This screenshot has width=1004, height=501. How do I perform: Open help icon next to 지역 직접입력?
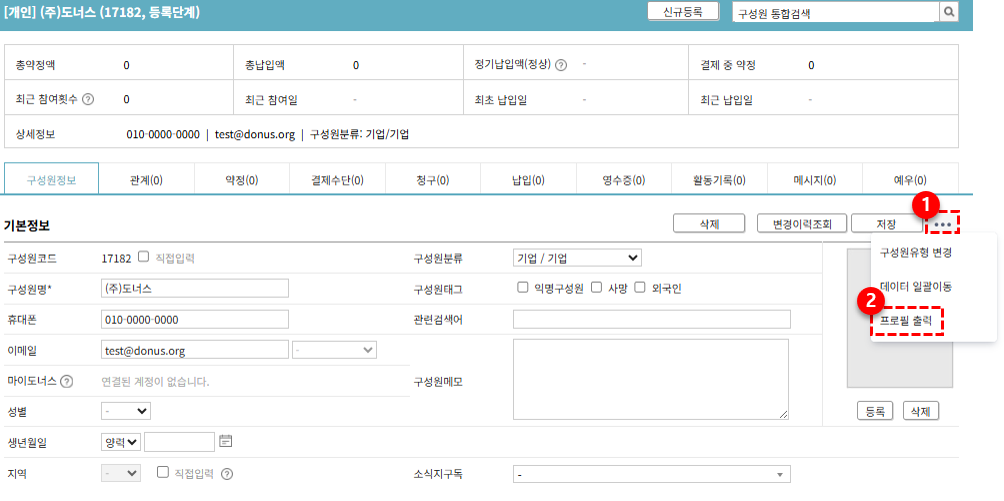pyautogui.click(x=226, y=474)
